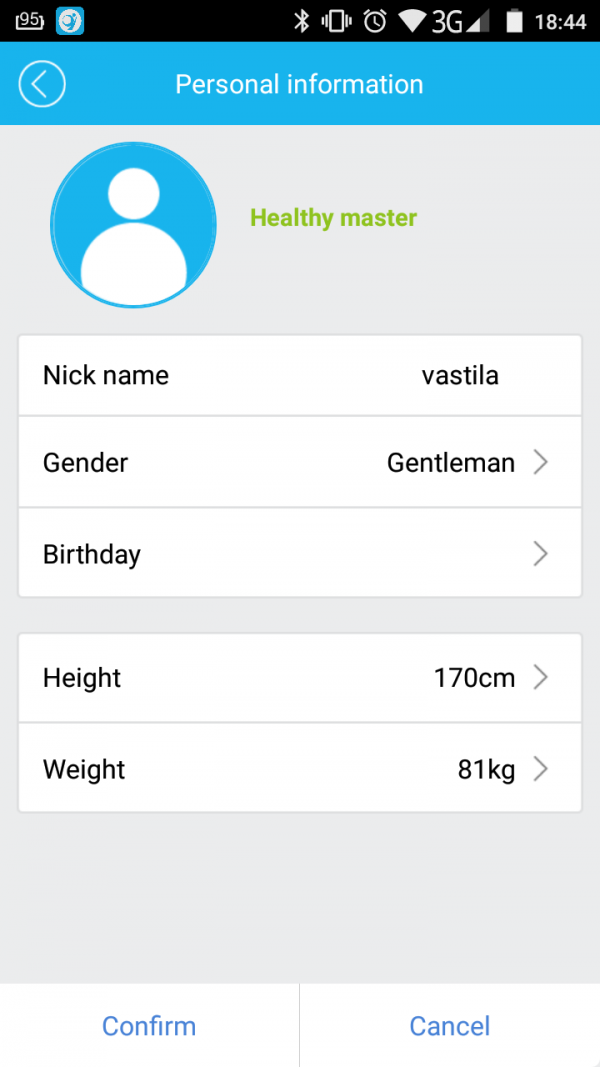Screen dimensions: 600x1067
Task: Tap the Wi-Fi signal icon
Action: [x=411, y=21]
